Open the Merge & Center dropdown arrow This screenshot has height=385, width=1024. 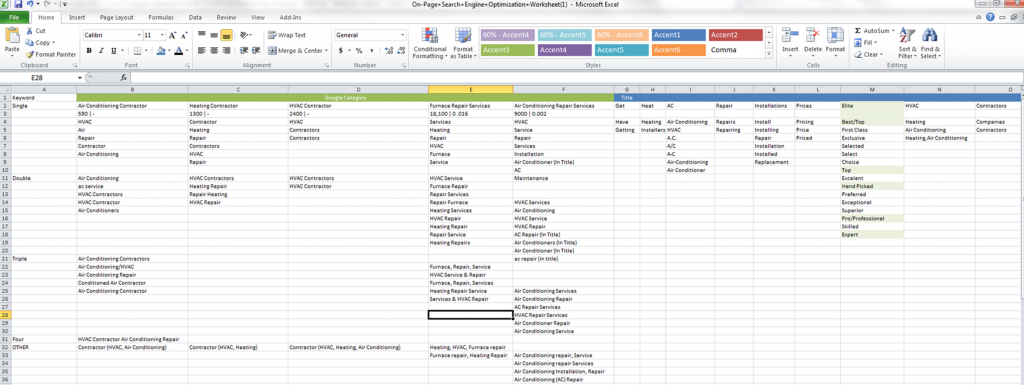tap(326, 50)
